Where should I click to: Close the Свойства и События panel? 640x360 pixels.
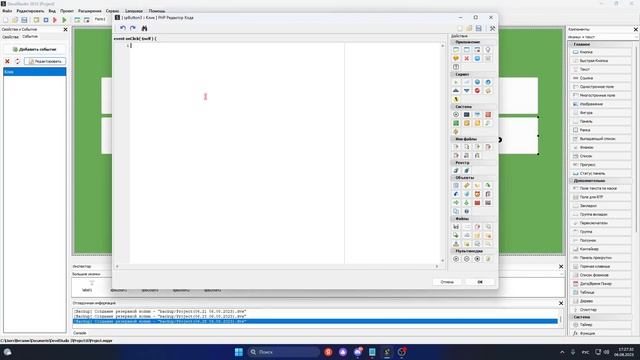click(x=65, y=30)
